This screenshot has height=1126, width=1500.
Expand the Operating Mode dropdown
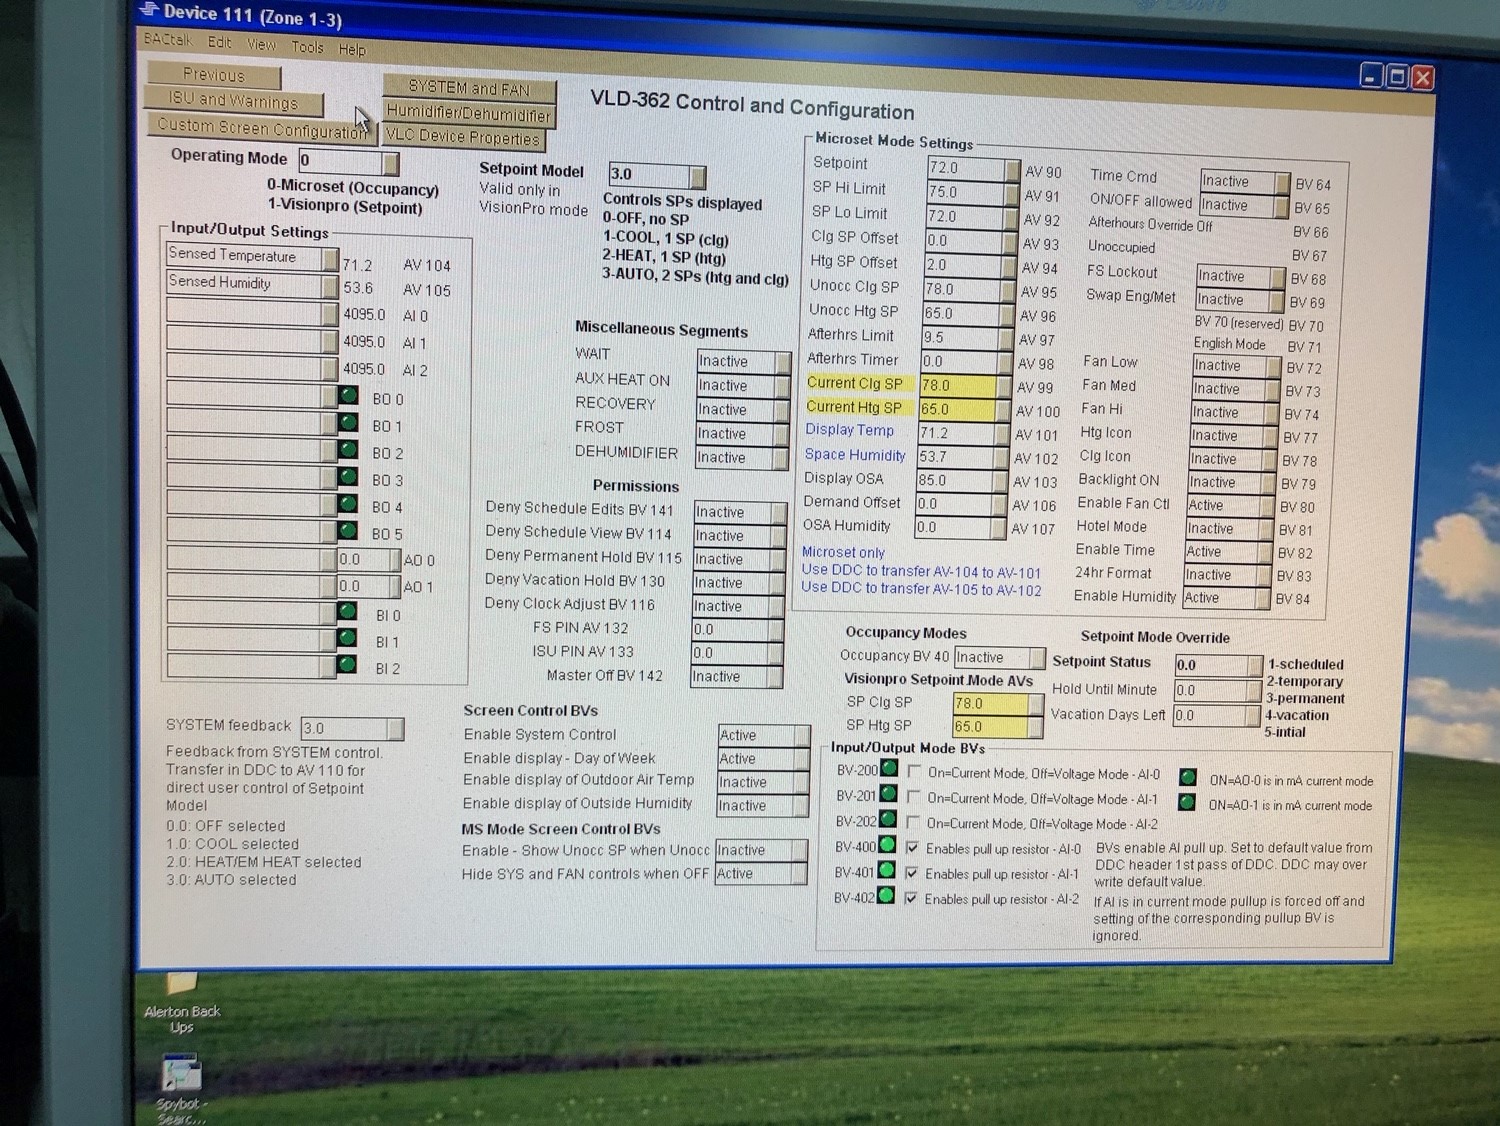coord(390,162)
